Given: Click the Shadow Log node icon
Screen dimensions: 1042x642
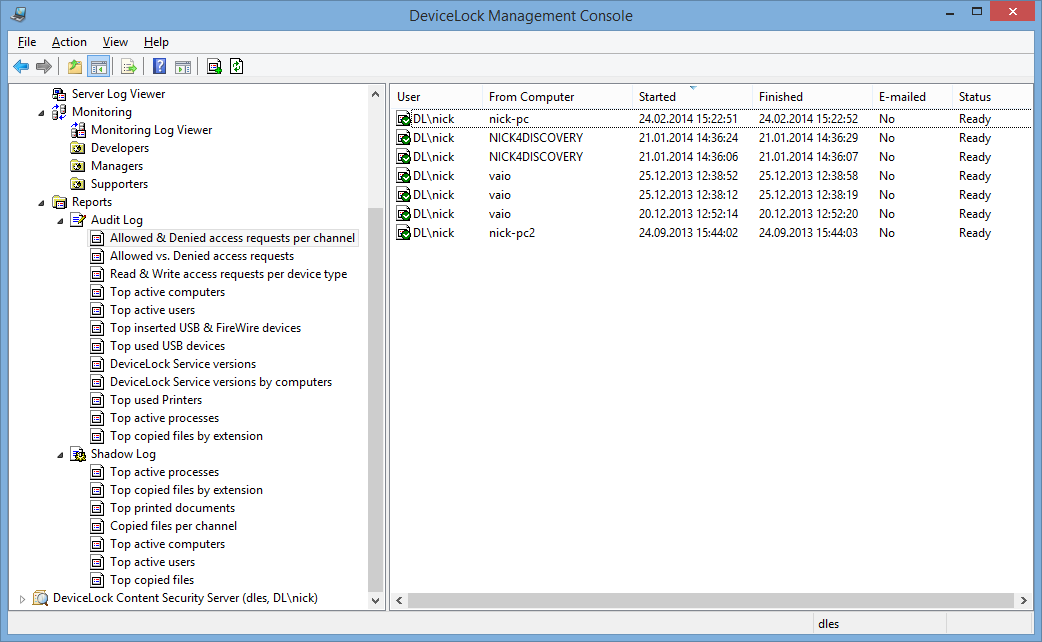Looking at the screenshot, I should [x=78, y=454].
